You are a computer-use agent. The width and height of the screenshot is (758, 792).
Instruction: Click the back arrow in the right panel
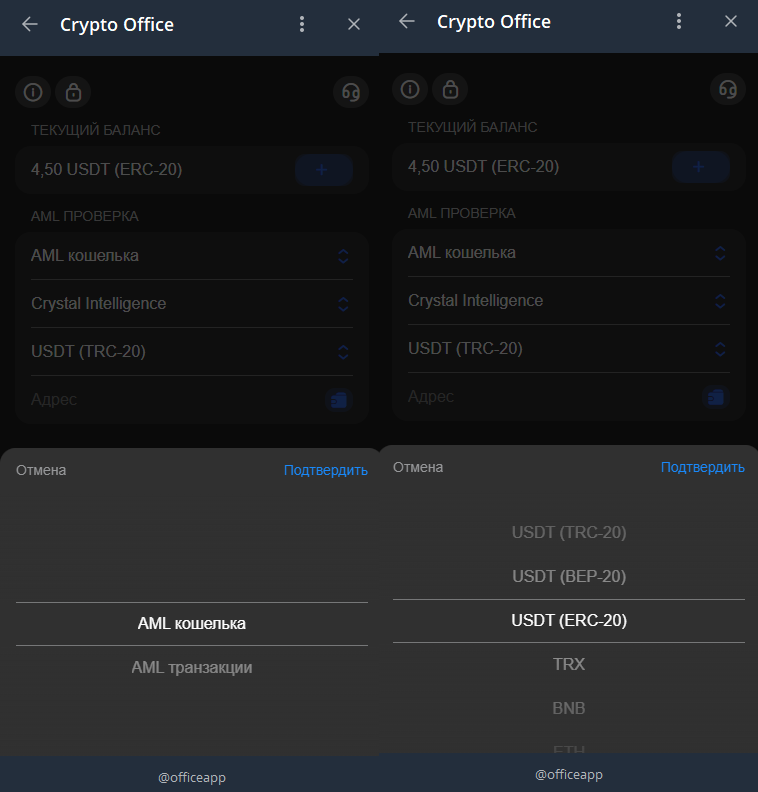407,21
